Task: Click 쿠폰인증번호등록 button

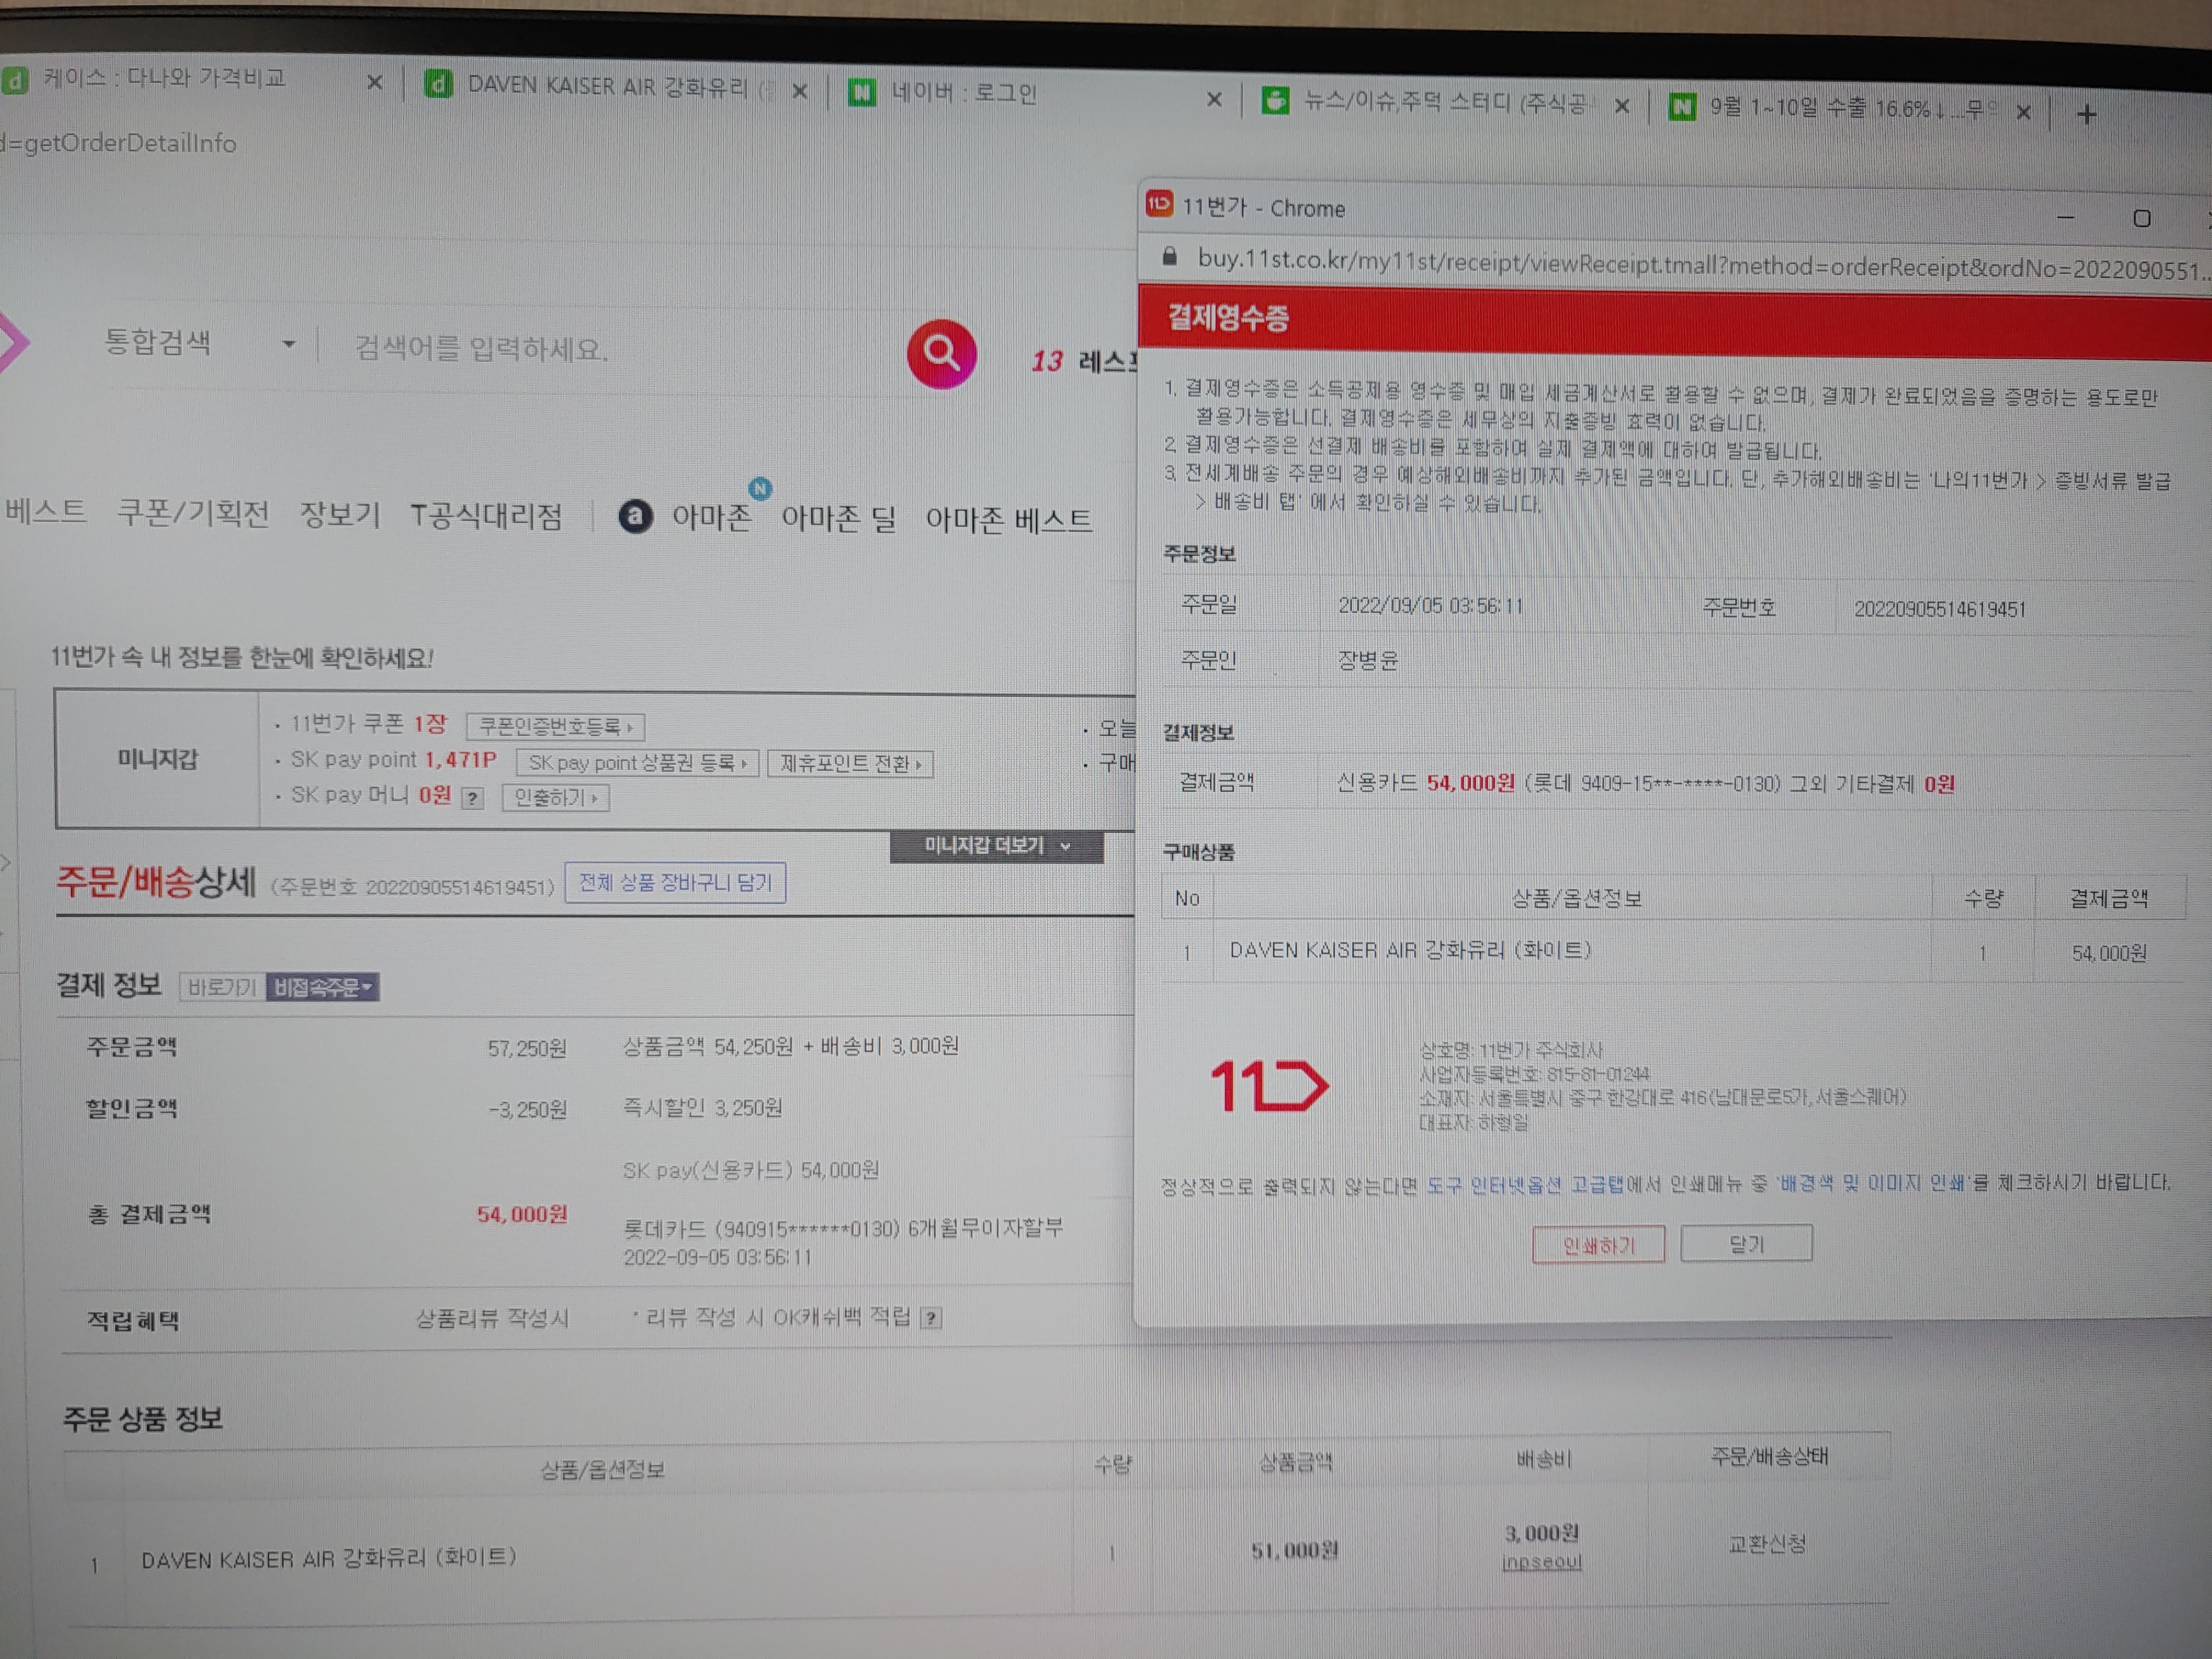Action: [x=555, y=726]
